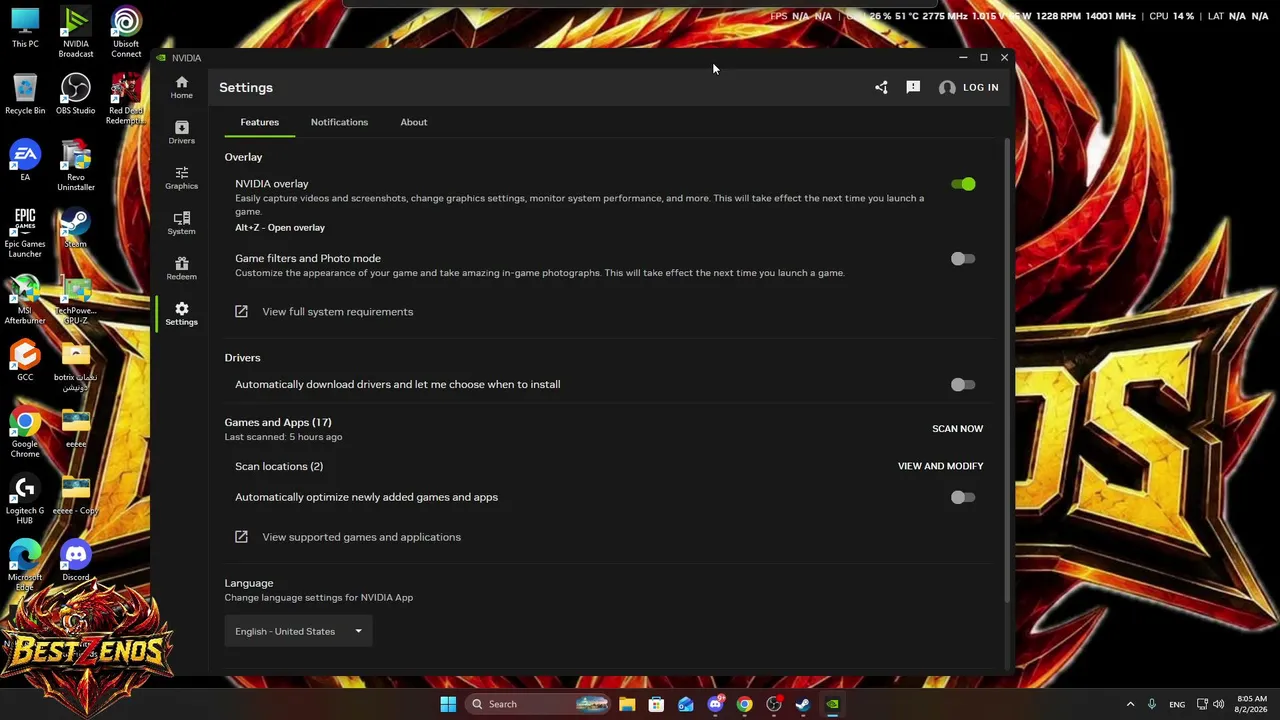1280x720 pixels.
Task: Click the microphone icon in system tray
Action: 1152,704
